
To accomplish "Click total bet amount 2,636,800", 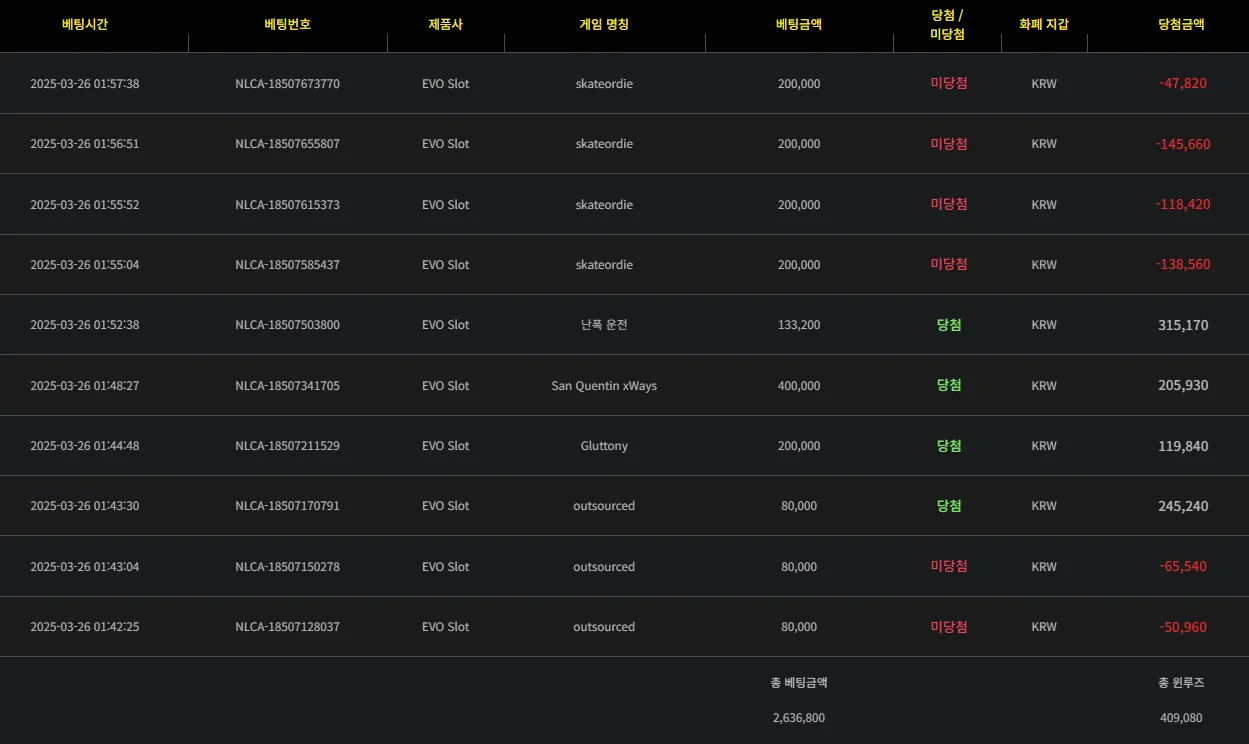I will click(x=799, y=718).
